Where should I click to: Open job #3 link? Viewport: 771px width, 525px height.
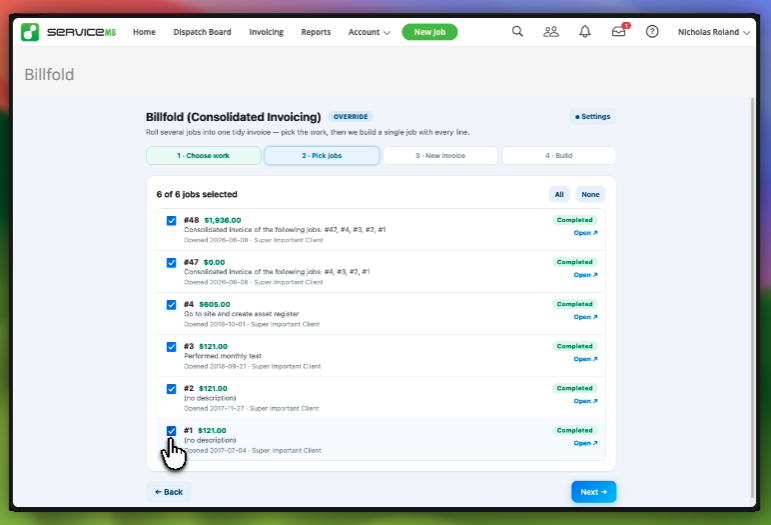point(585,359)
